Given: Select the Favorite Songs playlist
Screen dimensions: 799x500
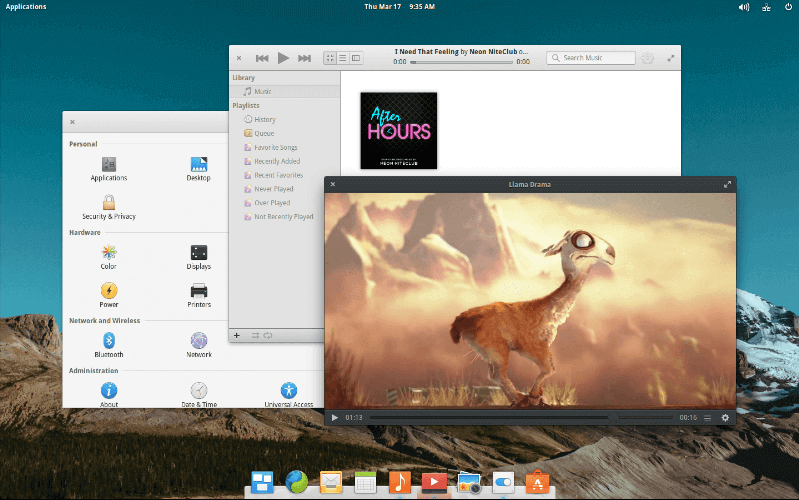Looking at the screenshot, I should [x=275, y=147].
